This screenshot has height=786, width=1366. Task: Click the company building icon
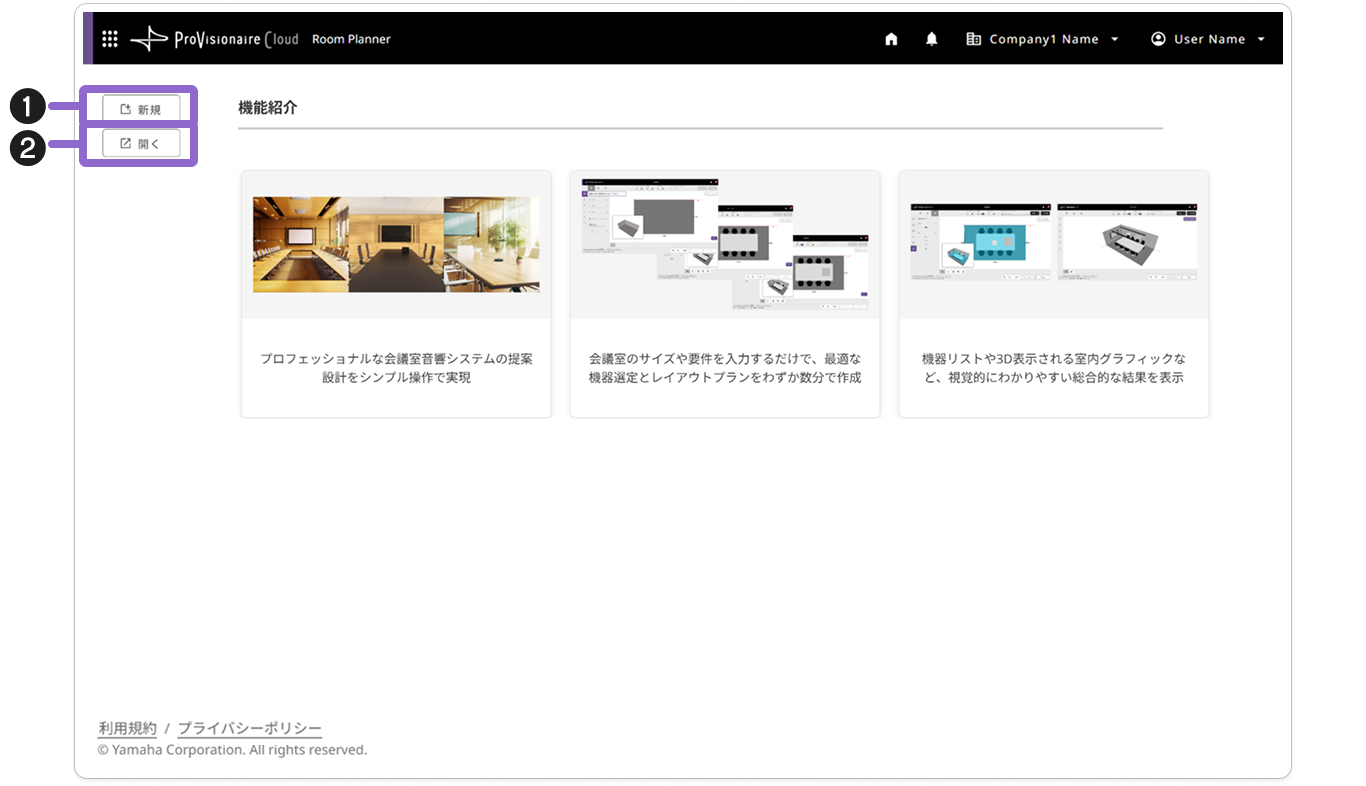click(973, 39)
